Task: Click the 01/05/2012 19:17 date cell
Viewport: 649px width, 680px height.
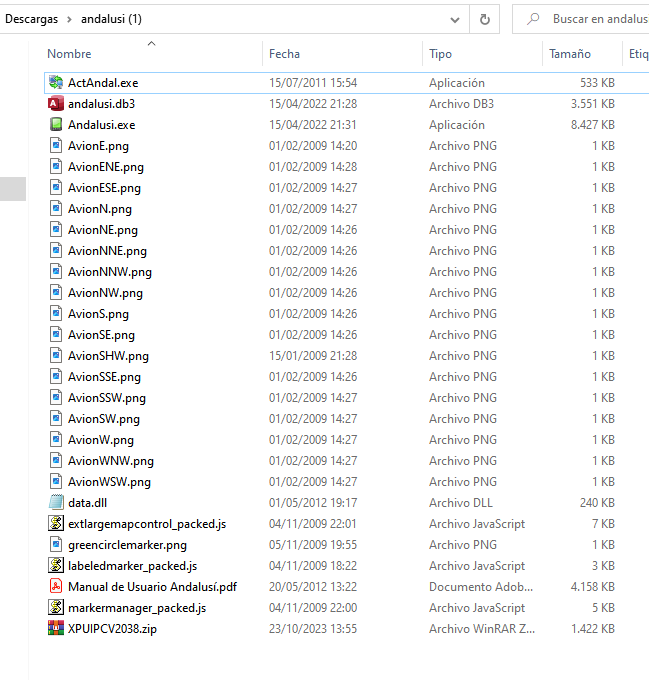Action: [313, 503]
